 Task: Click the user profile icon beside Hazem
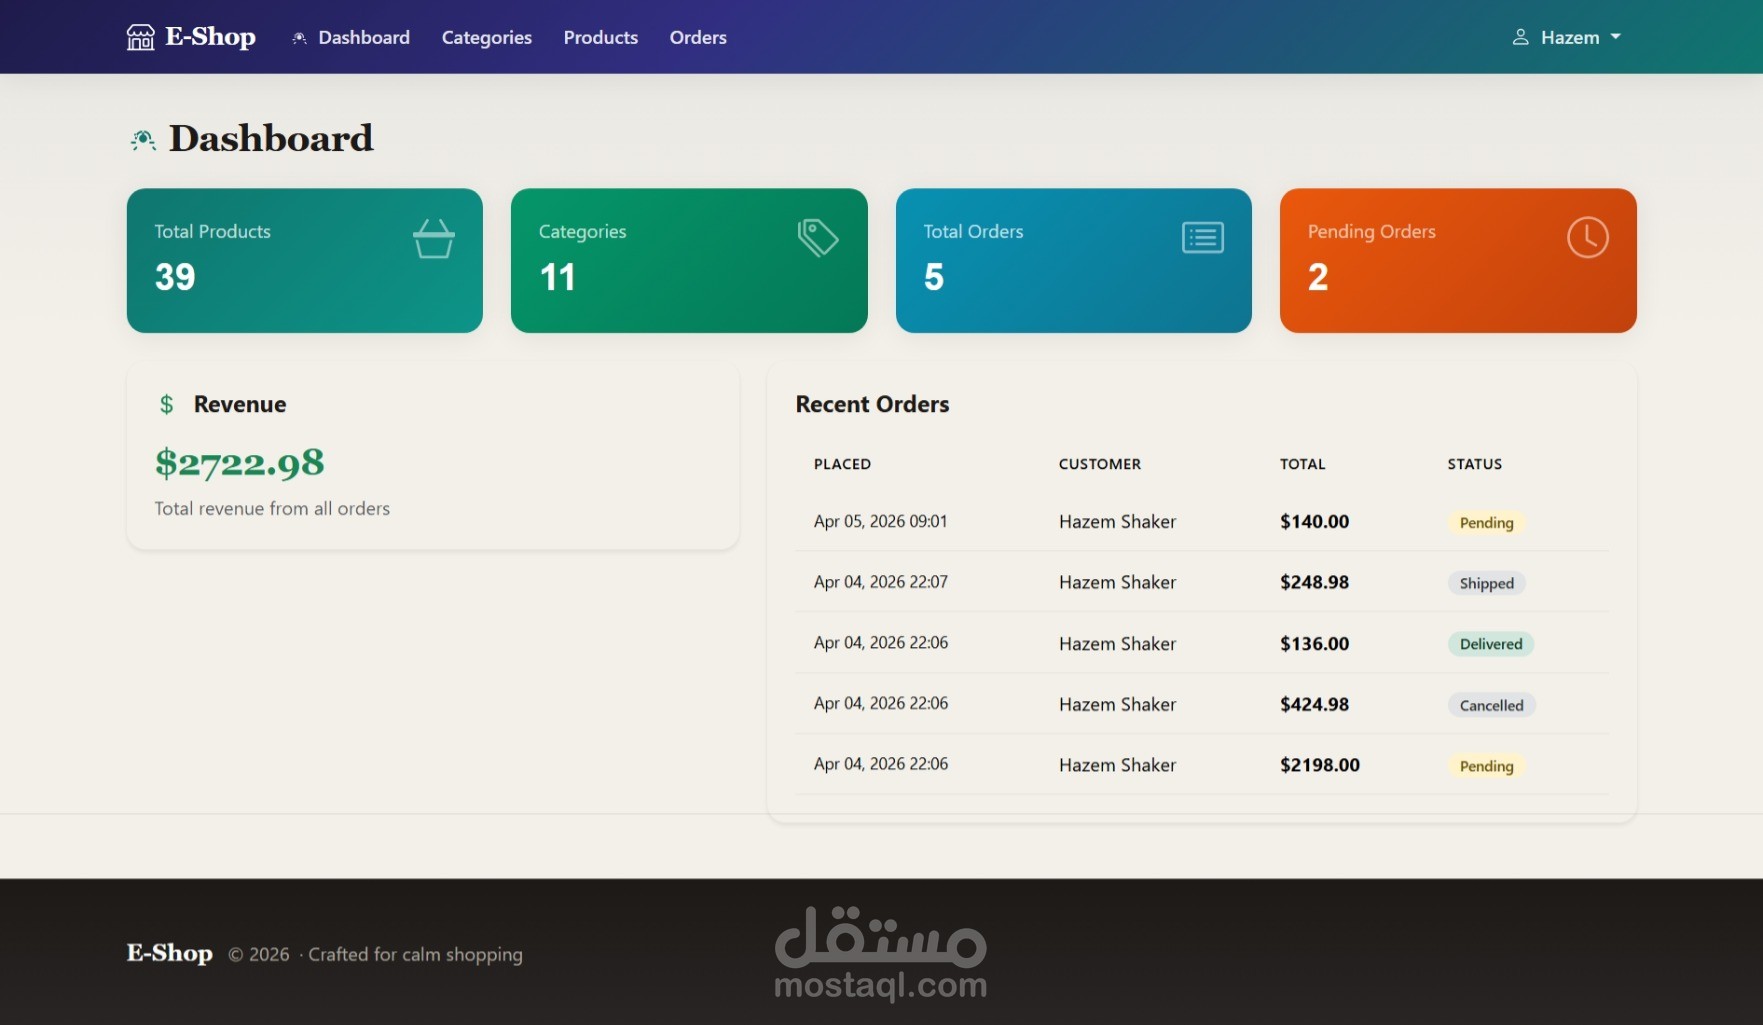(1520, 37)
